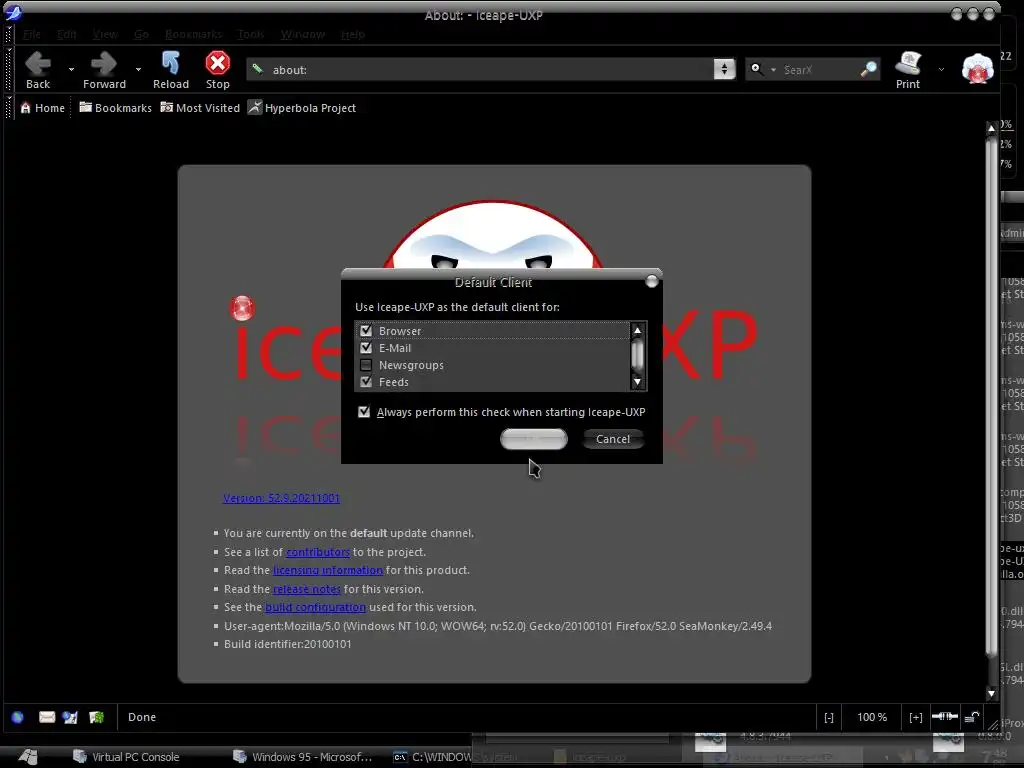This screenshot has width=1024, height=768.
Task: Stop loading the page
Action: tap(217, 70)
